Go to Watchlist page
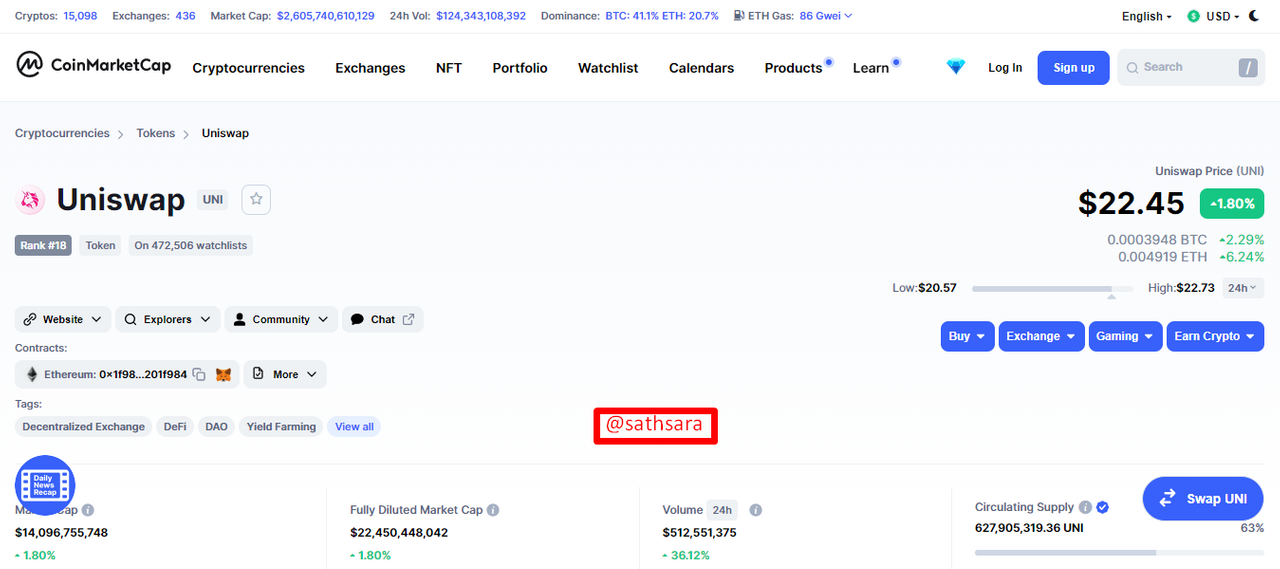This screenshot has height=569, width=1280. coord(608,68)
